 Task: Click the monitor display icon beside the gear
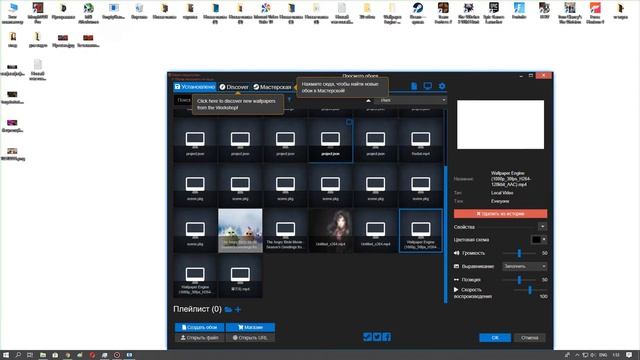point(427,86)
